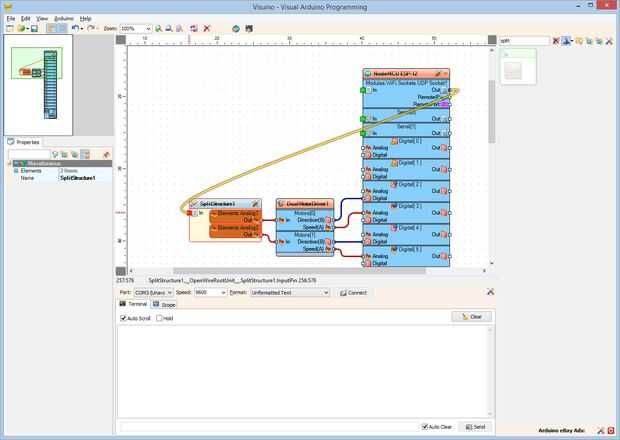Open the Format Unformatted Text dropdown
The width and height of the screenshot is (620, 440).
(x=326, y=293)
